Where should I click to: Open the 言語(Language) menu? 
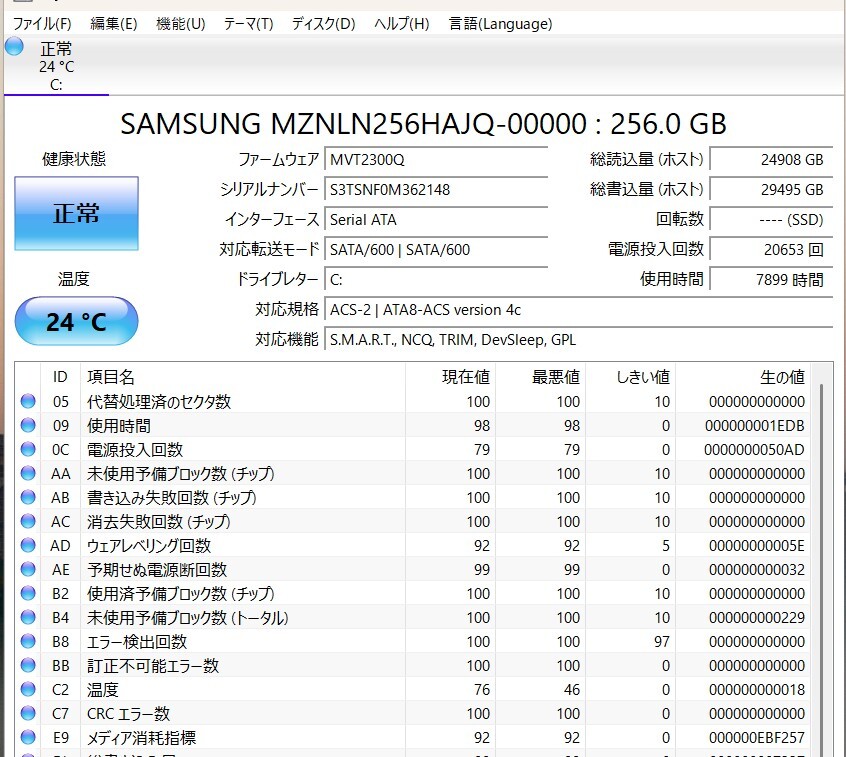(x=500, y=24)
